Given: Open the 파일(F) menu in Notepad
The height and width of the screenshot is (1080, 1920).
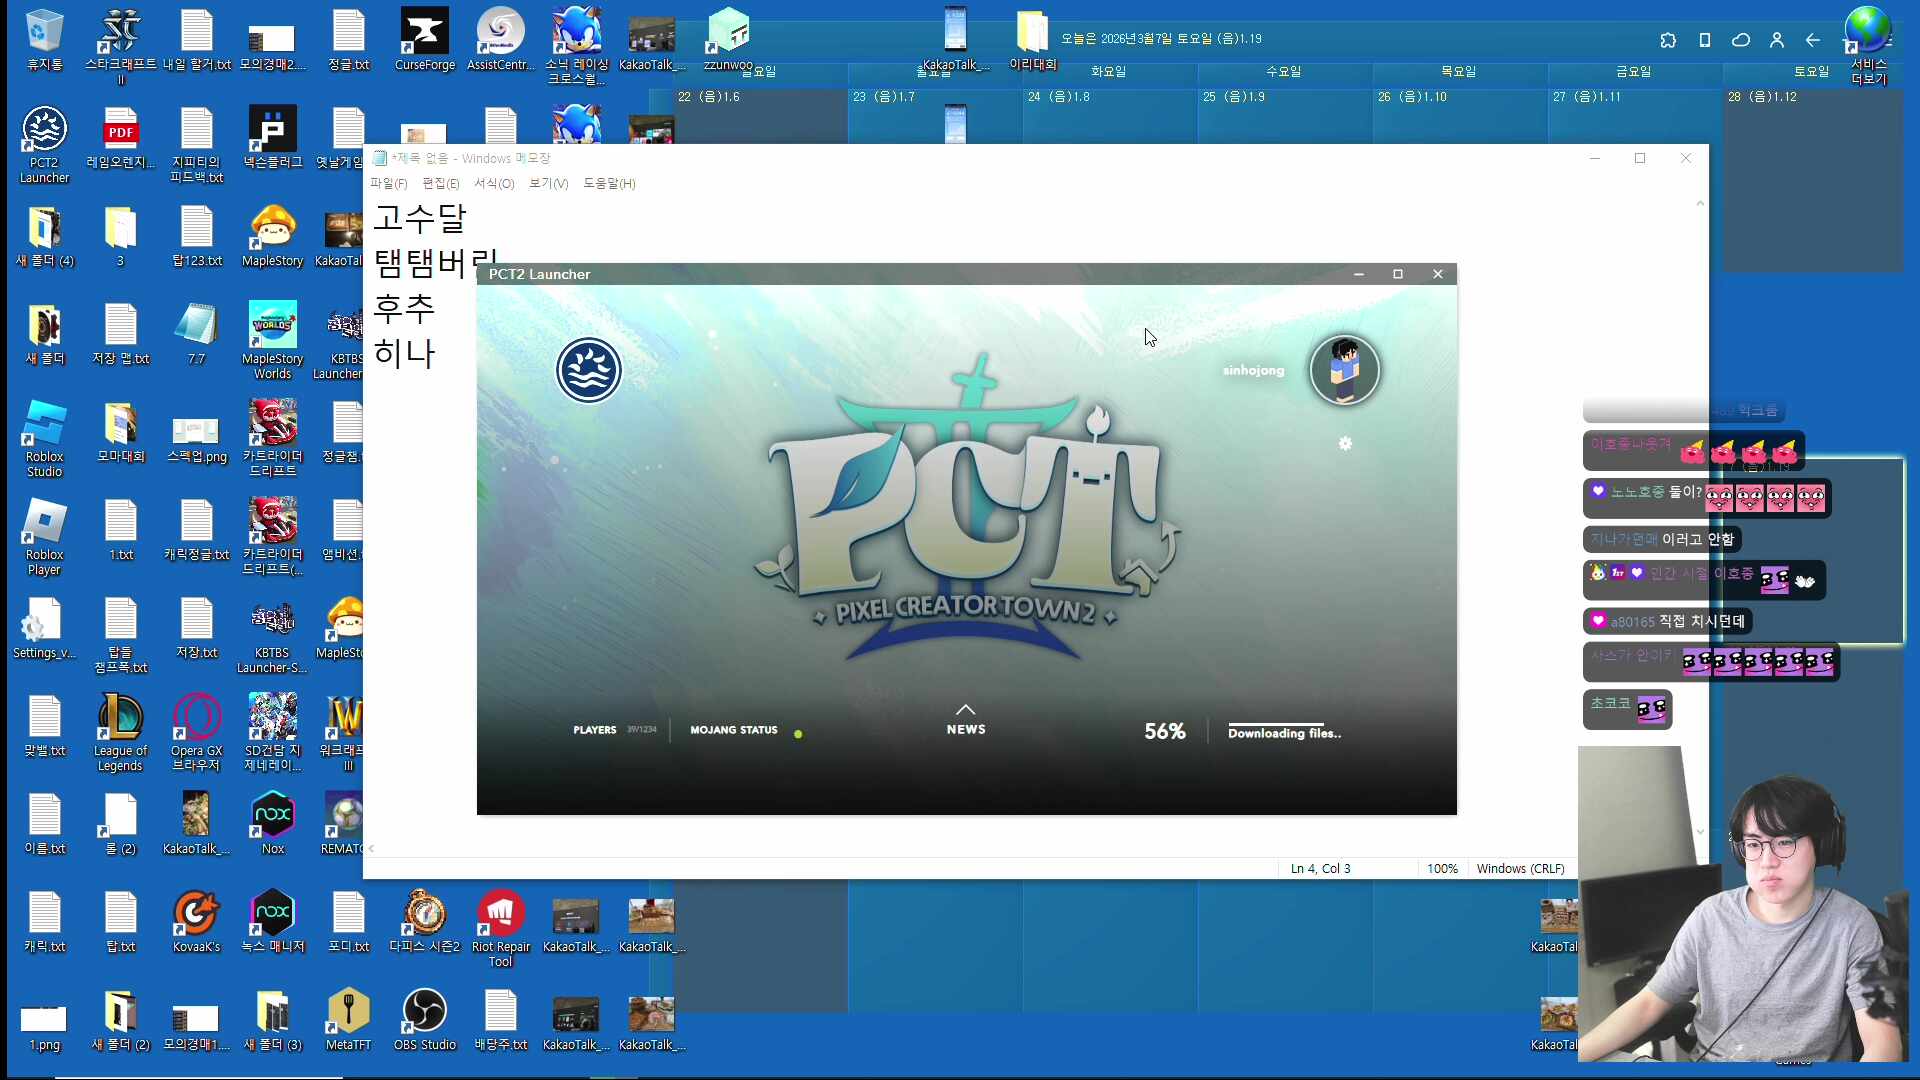Looking at the screenshot, I should pyautogui.click(x=388, y=184).
